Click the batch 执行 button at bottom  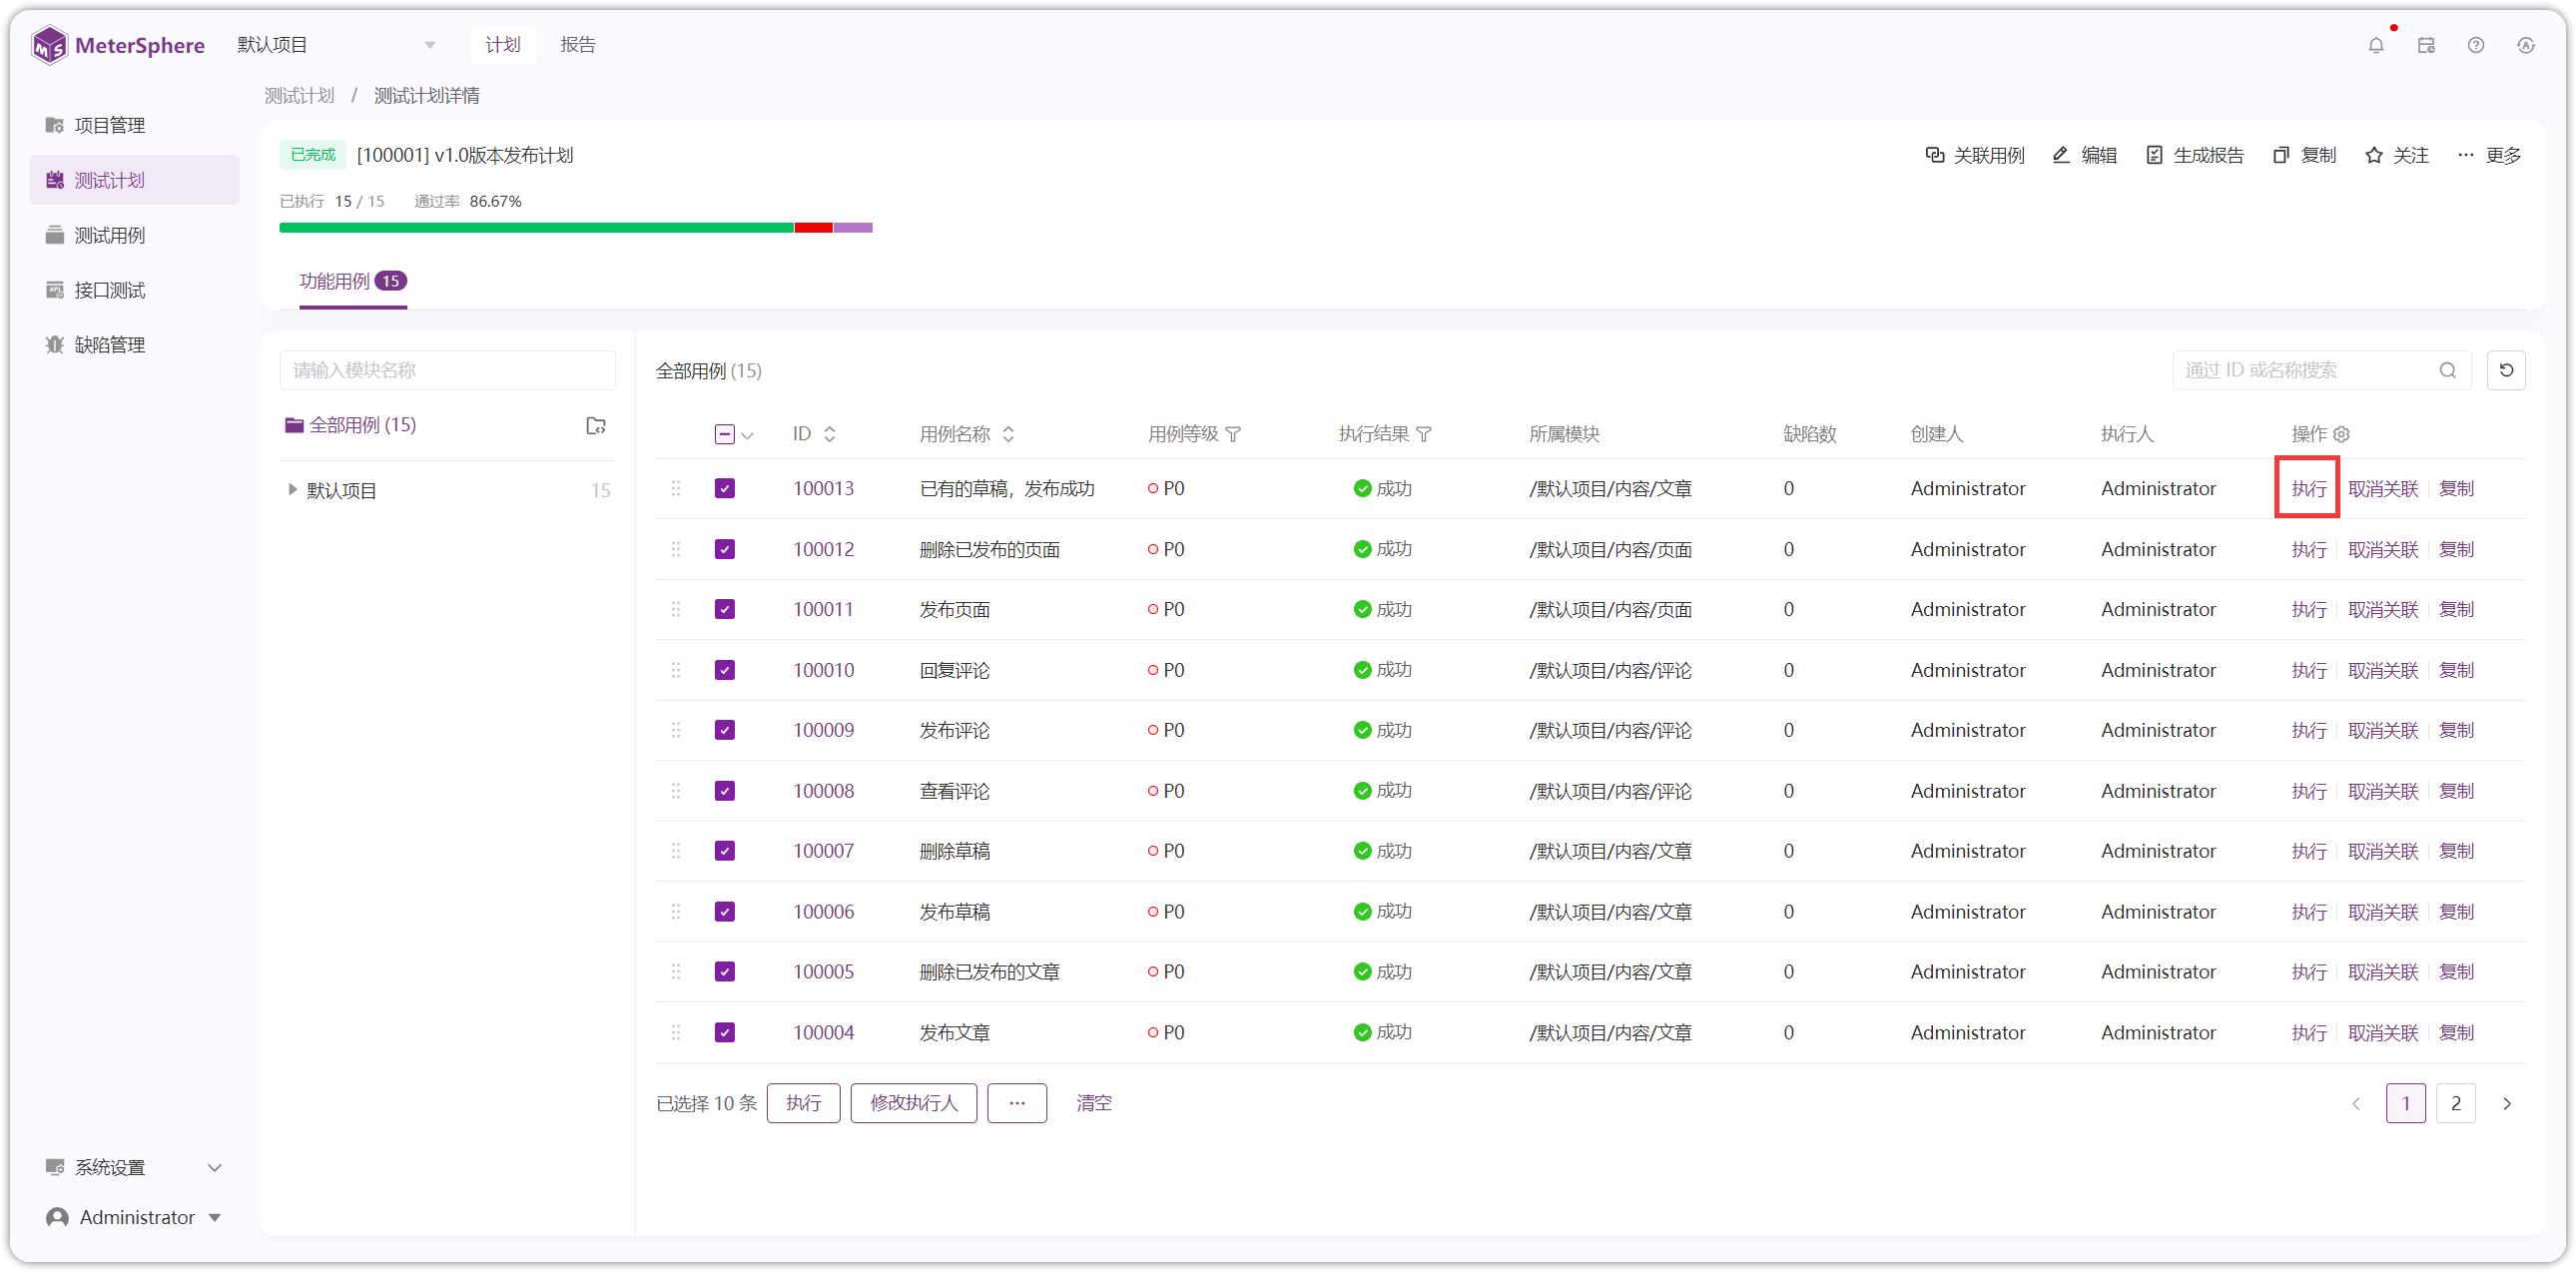[803, 1103]
